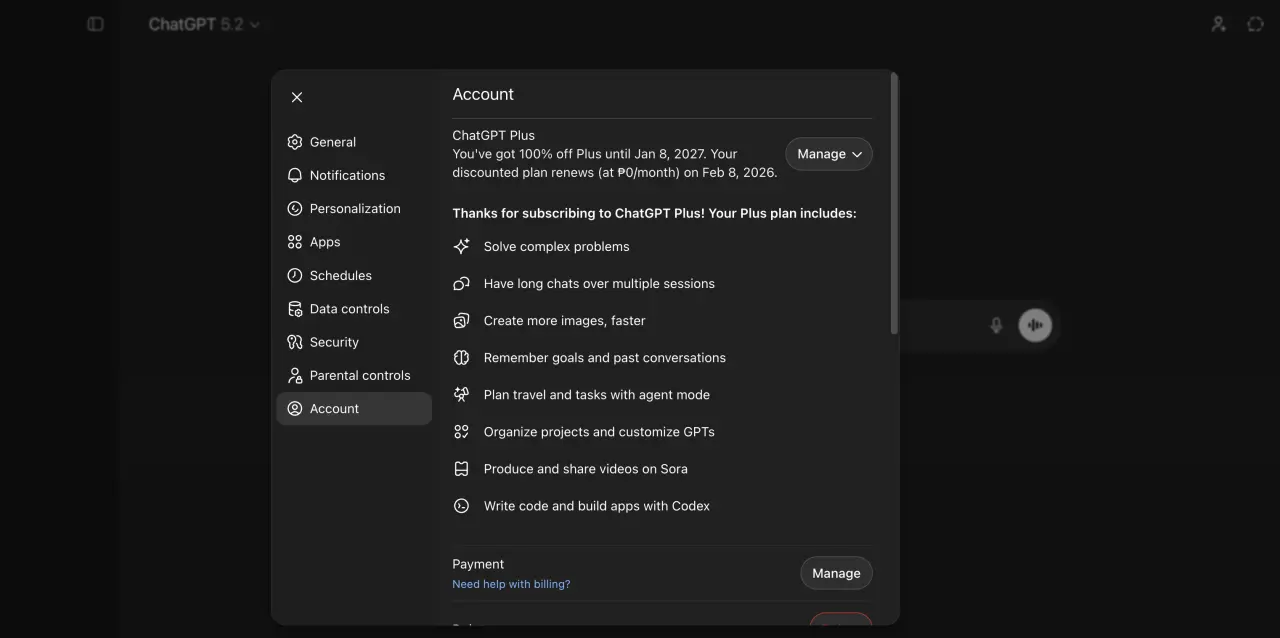The image size is (1280, 638).
Task: Click the Create more images, faster text
Action: click(564, 320)
